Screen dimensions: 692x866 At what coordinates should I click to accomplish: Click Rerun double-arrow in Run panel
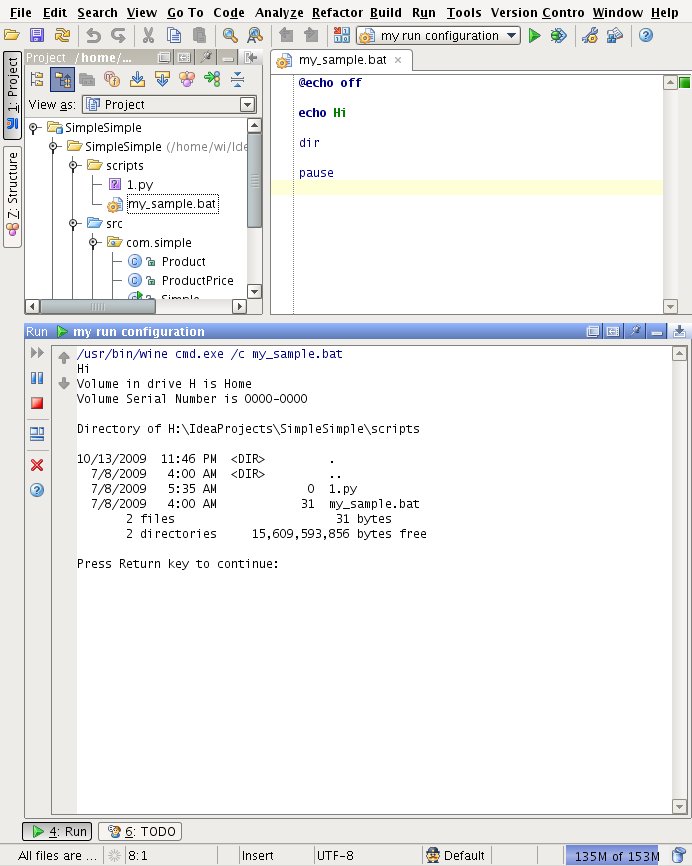[x=37, y=353]
